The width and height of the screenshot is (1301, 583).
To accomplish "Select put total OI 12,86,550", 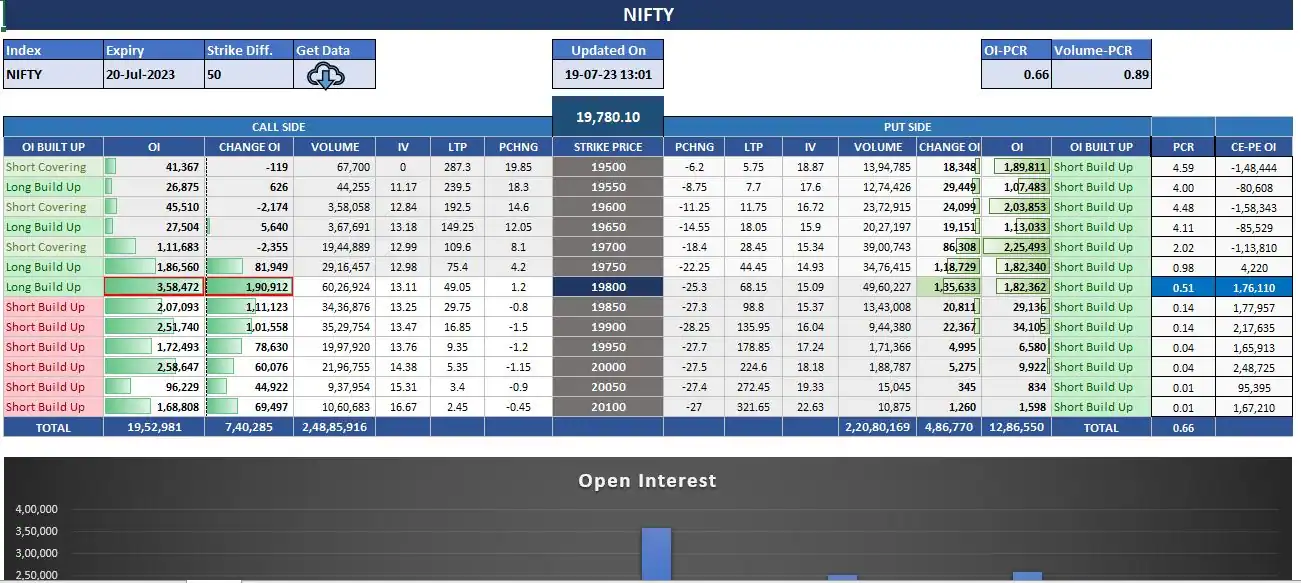I will (1016, 427).
